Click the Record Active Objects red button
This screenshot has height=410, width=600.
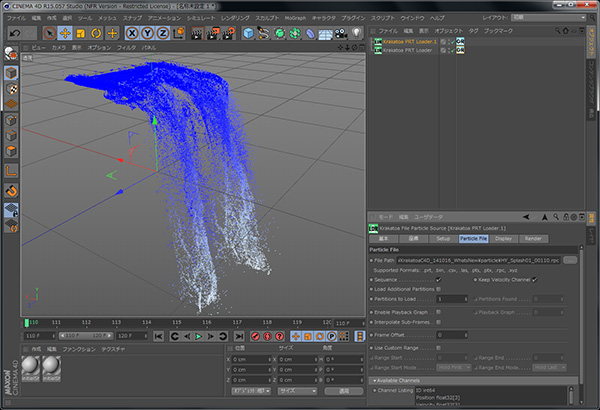(255, 336)
